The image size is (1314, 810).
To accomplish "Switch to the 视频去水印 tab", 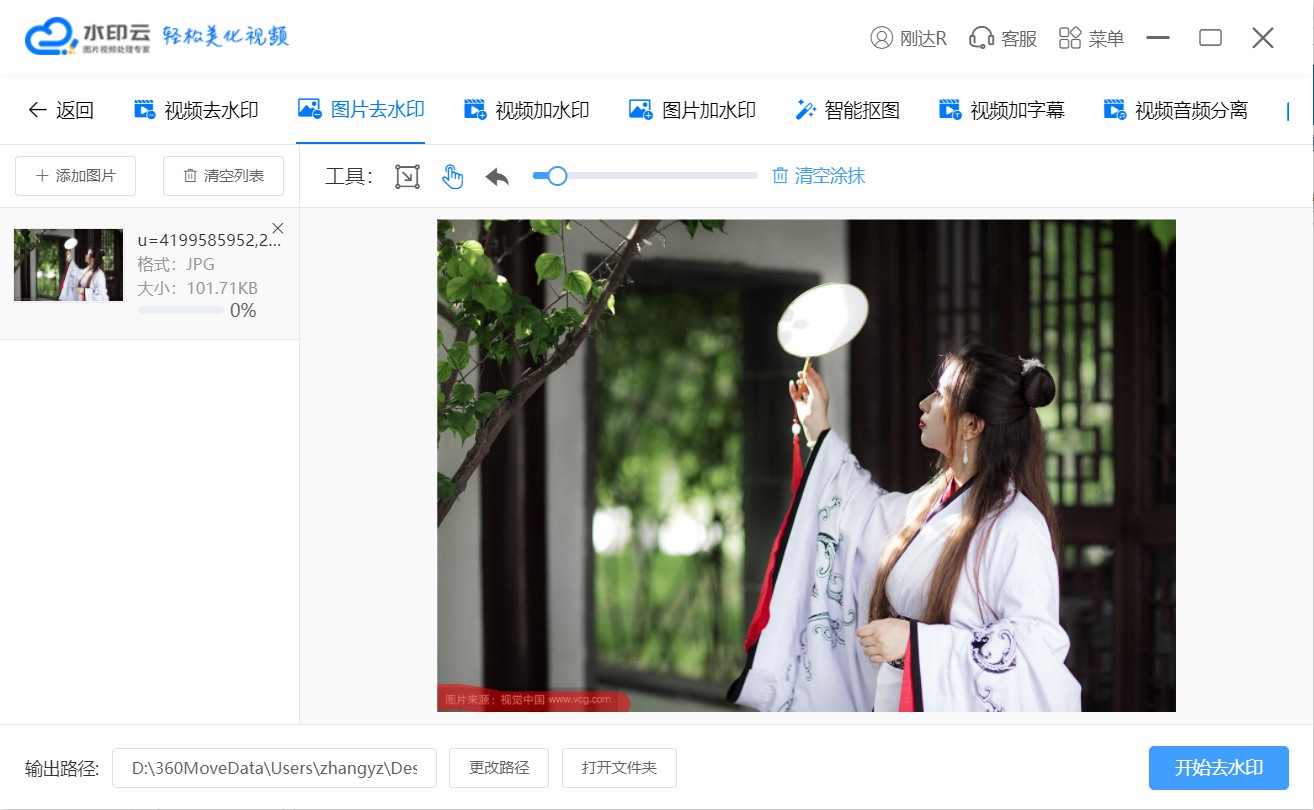I will [x=197, y=110].
